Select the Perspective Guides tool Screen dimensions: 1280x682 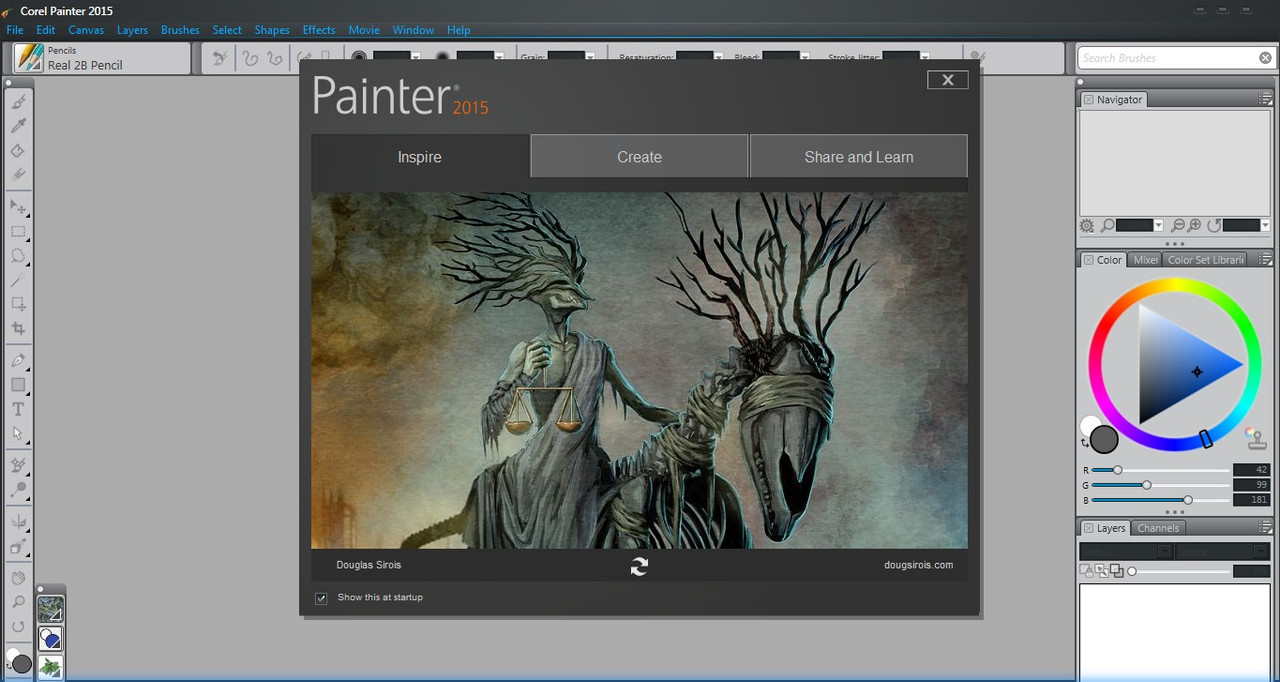click(18, 547)
